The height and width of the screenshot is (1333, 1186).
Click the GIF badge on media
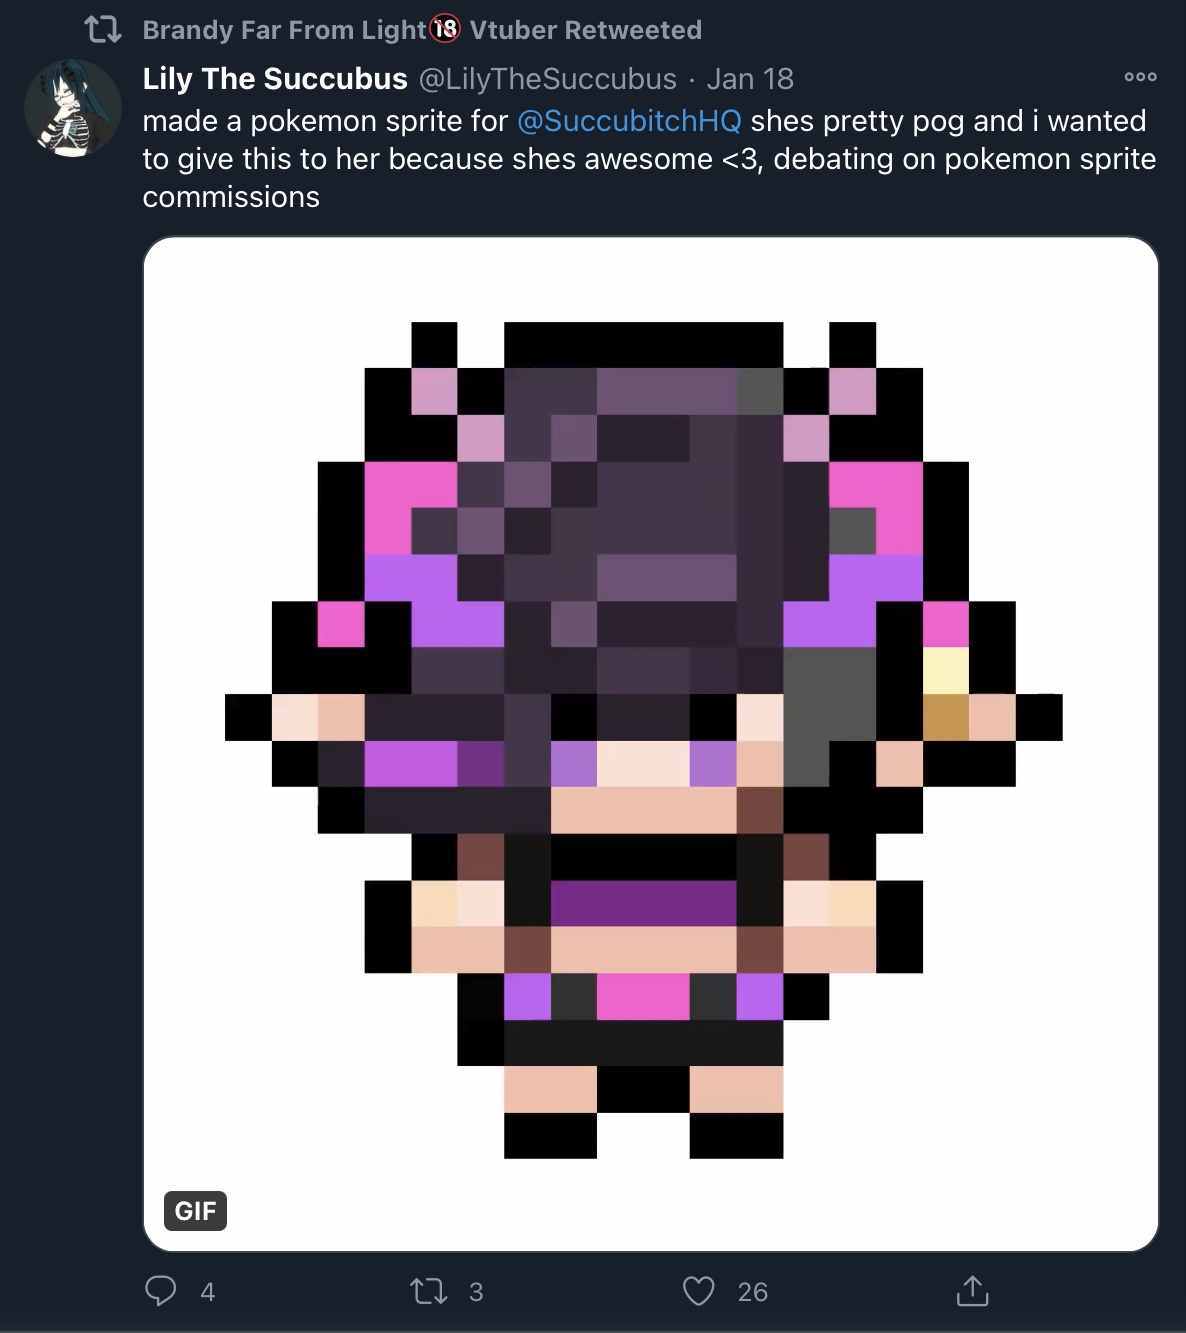click(195, 1211)
